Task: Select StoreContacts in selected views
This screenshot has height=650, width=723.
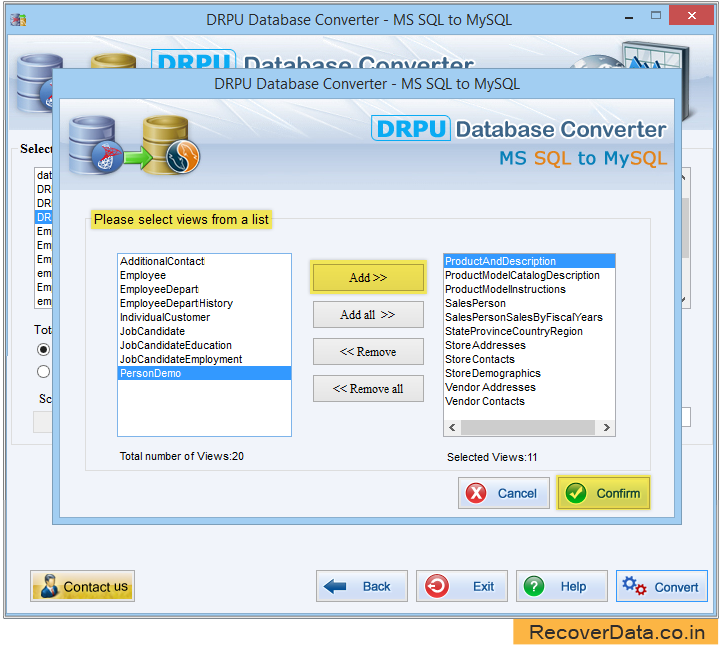Action: 529,359
